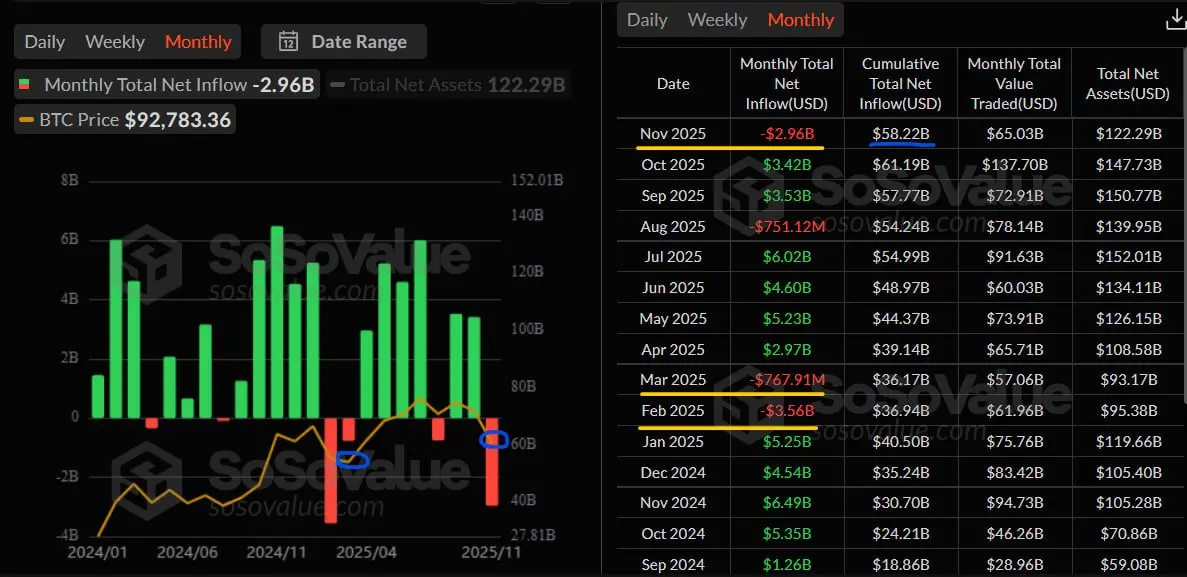Switch chart panel to Daily view
1187x577 pixels.
[x=45, y=42]
